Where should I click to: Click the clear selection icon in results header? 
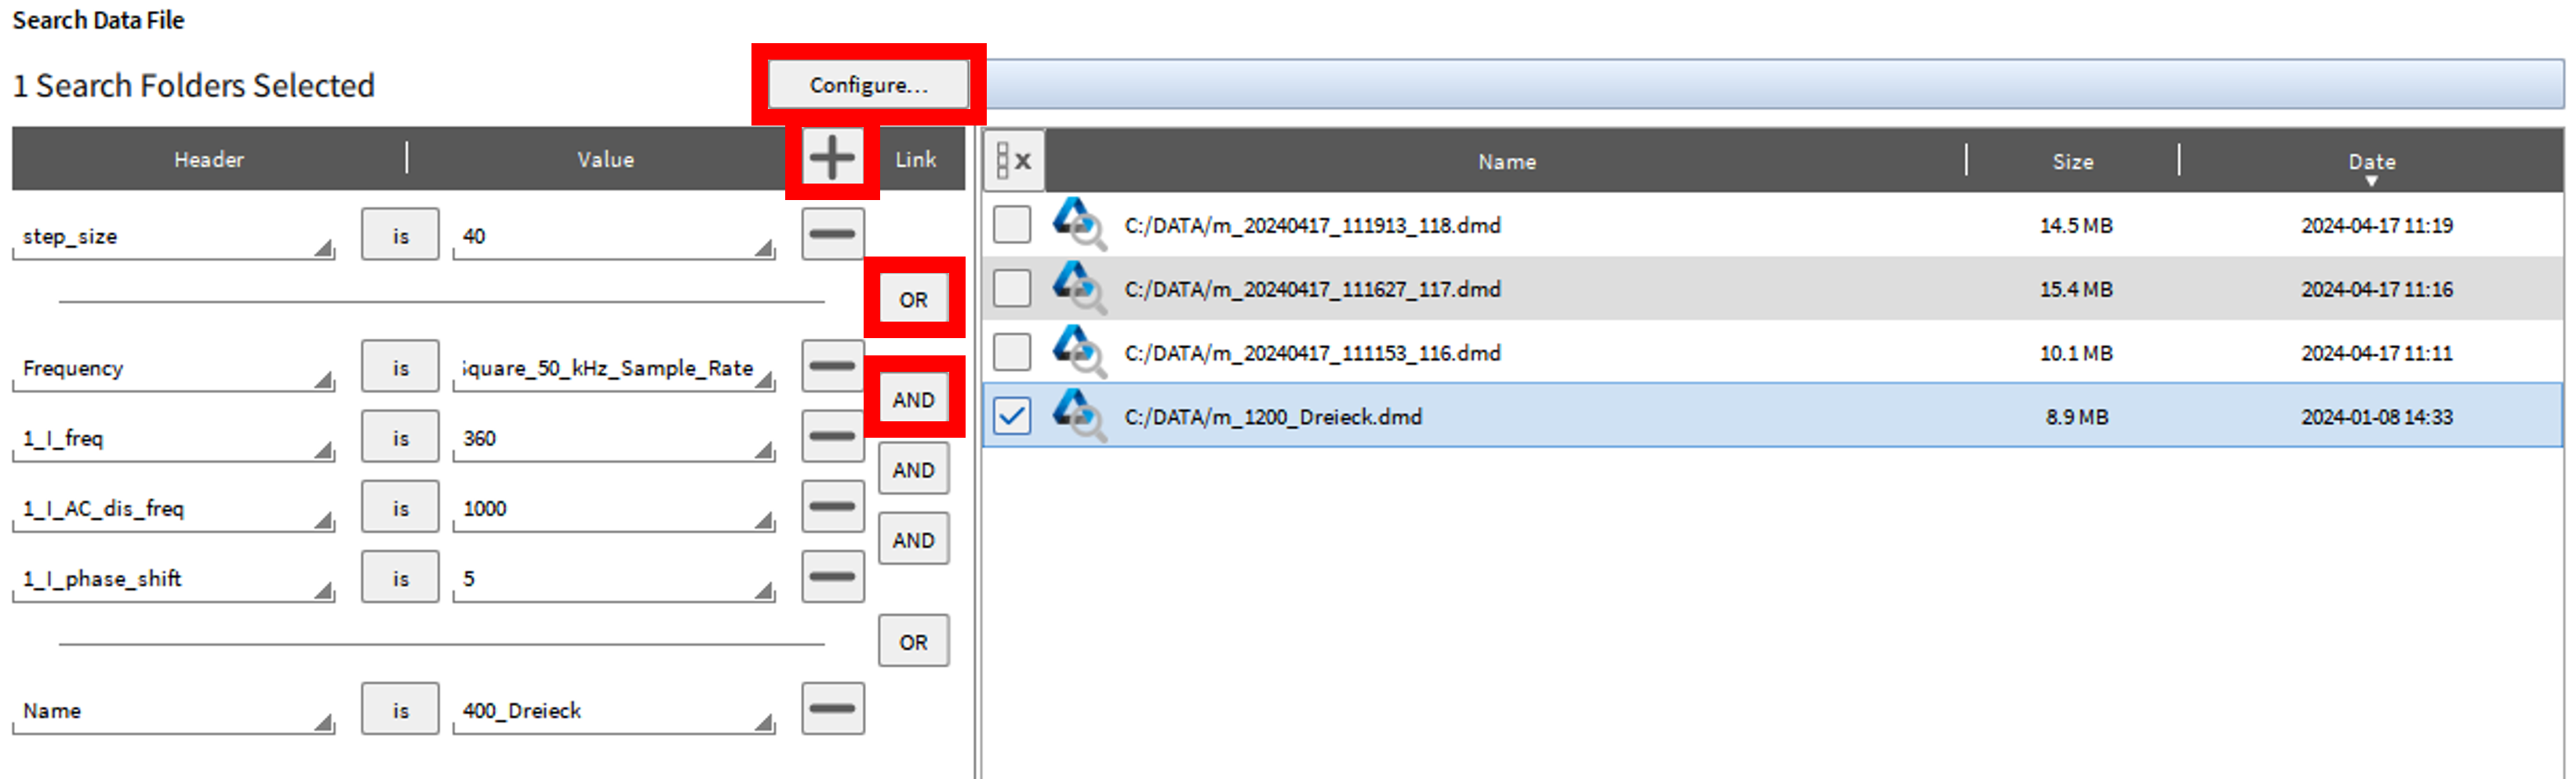click(1014, 160)
